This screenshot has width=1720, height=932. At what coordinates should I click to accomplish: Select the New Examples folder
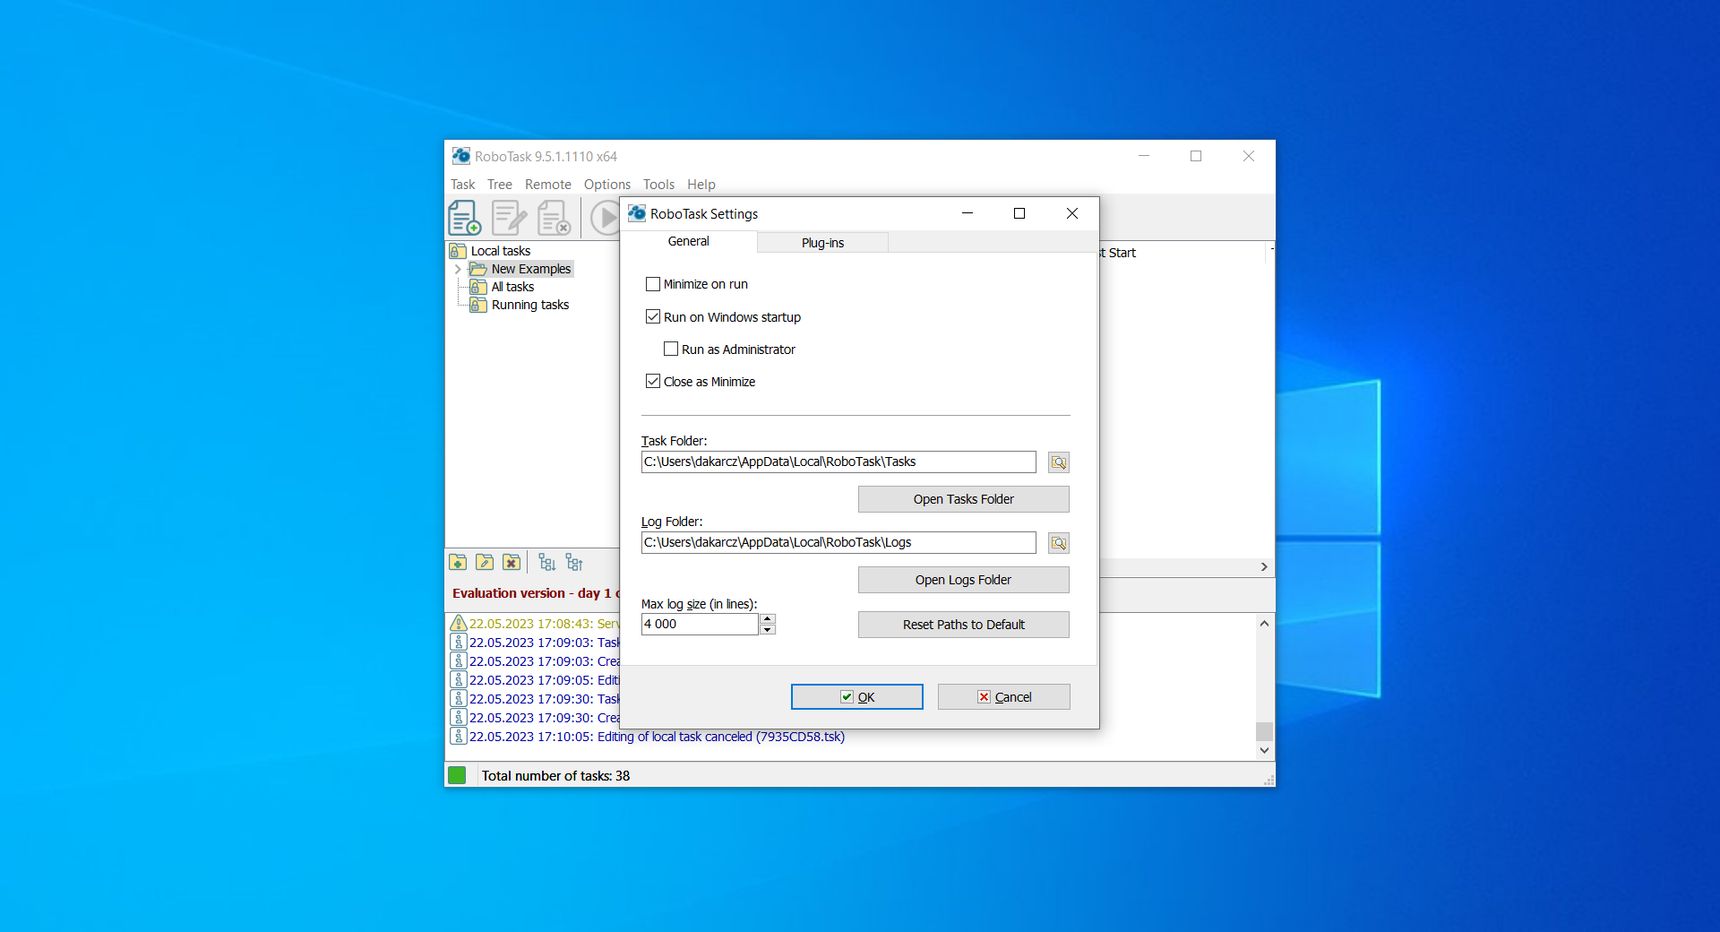(530, 269)
